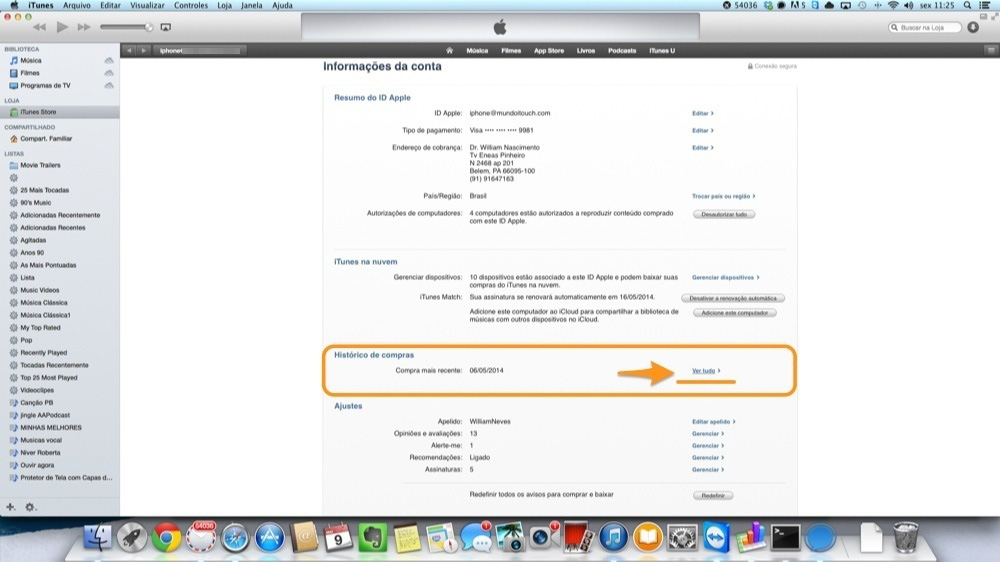Switch to the Filmes store tab
The width and height of the screenshot is (1000, 562).
(511, 50)
